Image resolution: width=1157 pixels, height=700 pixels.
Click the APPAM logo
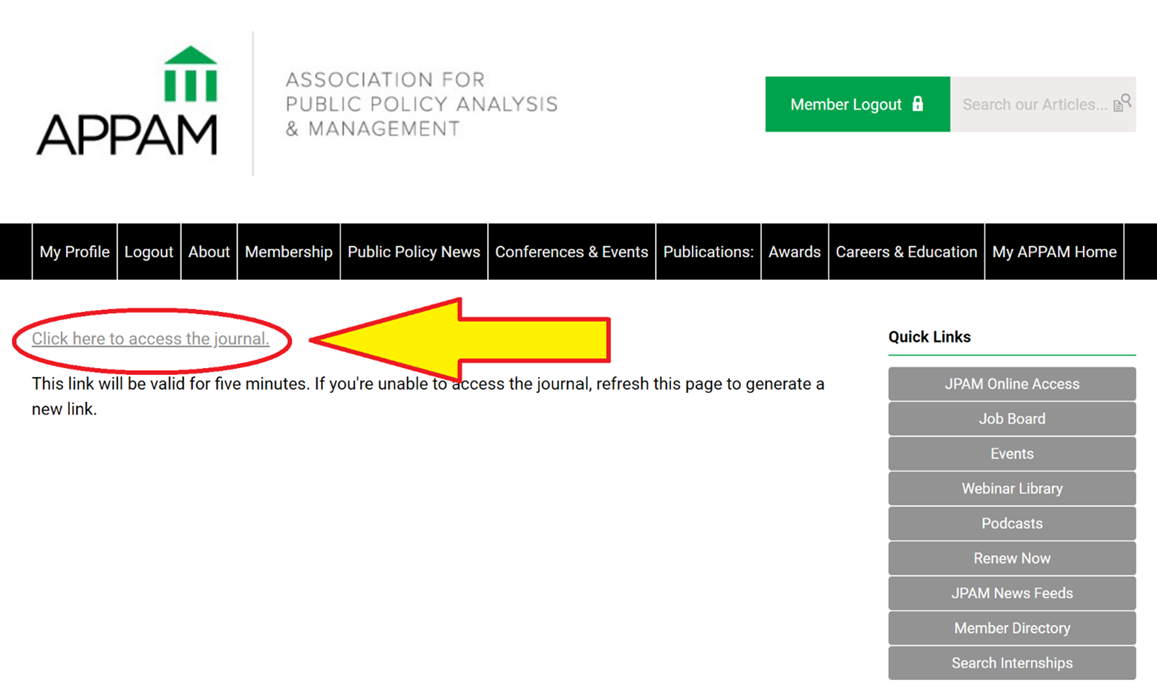click(127, 101)
